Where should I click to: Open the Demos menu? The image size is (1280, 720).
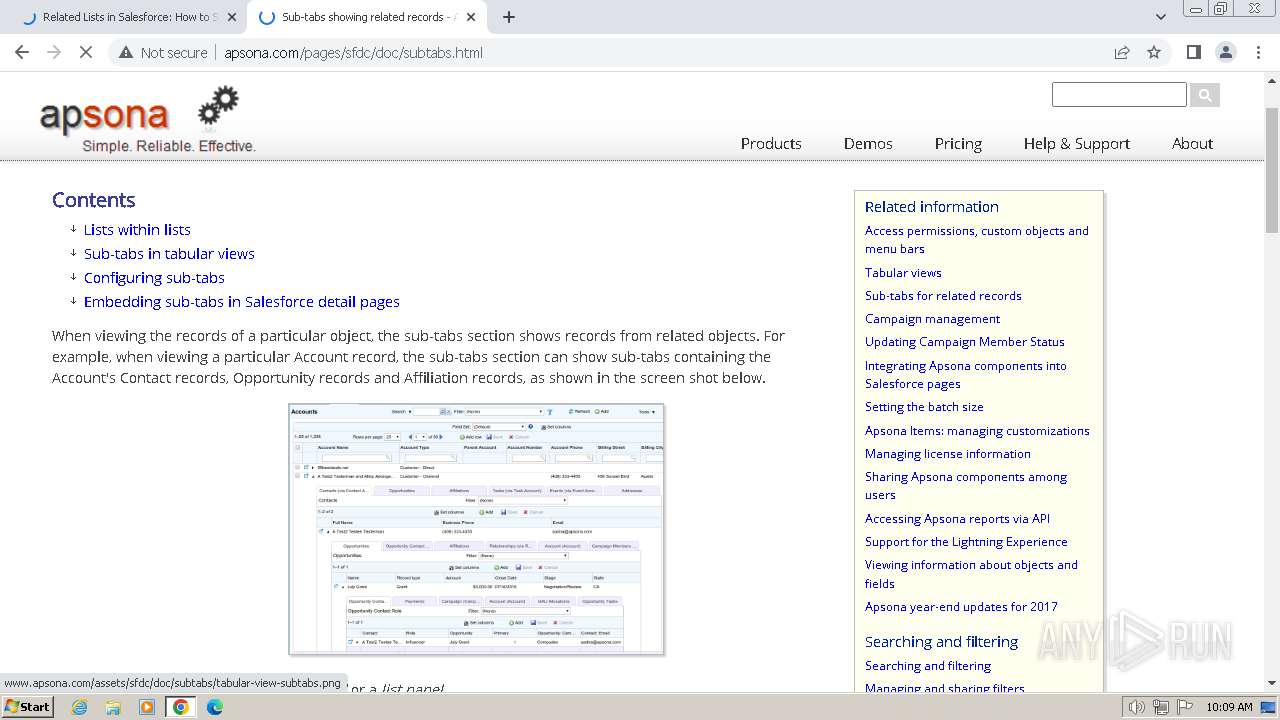pyautogui.click(x=868, y=143)
